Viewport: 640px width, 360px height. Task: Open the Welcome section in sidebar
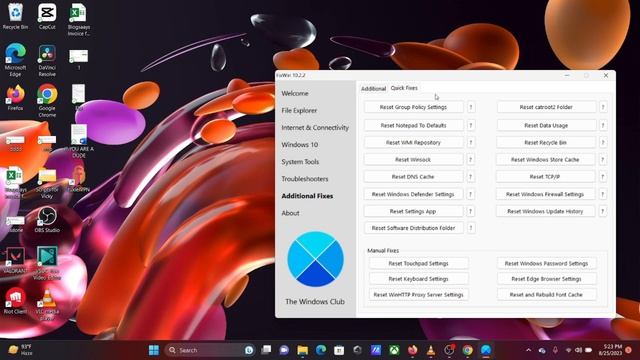point(295,93)
